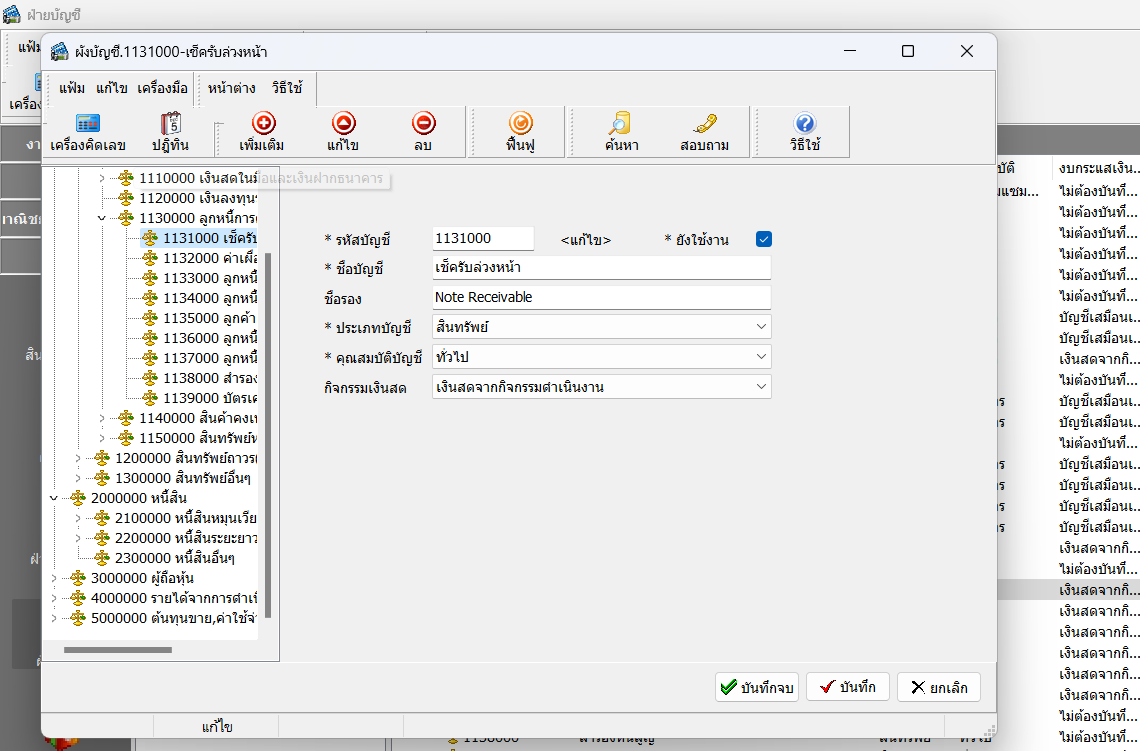1140x751 pixels.
Task: Open the เครื่องมือ menu
Action: 162,88
